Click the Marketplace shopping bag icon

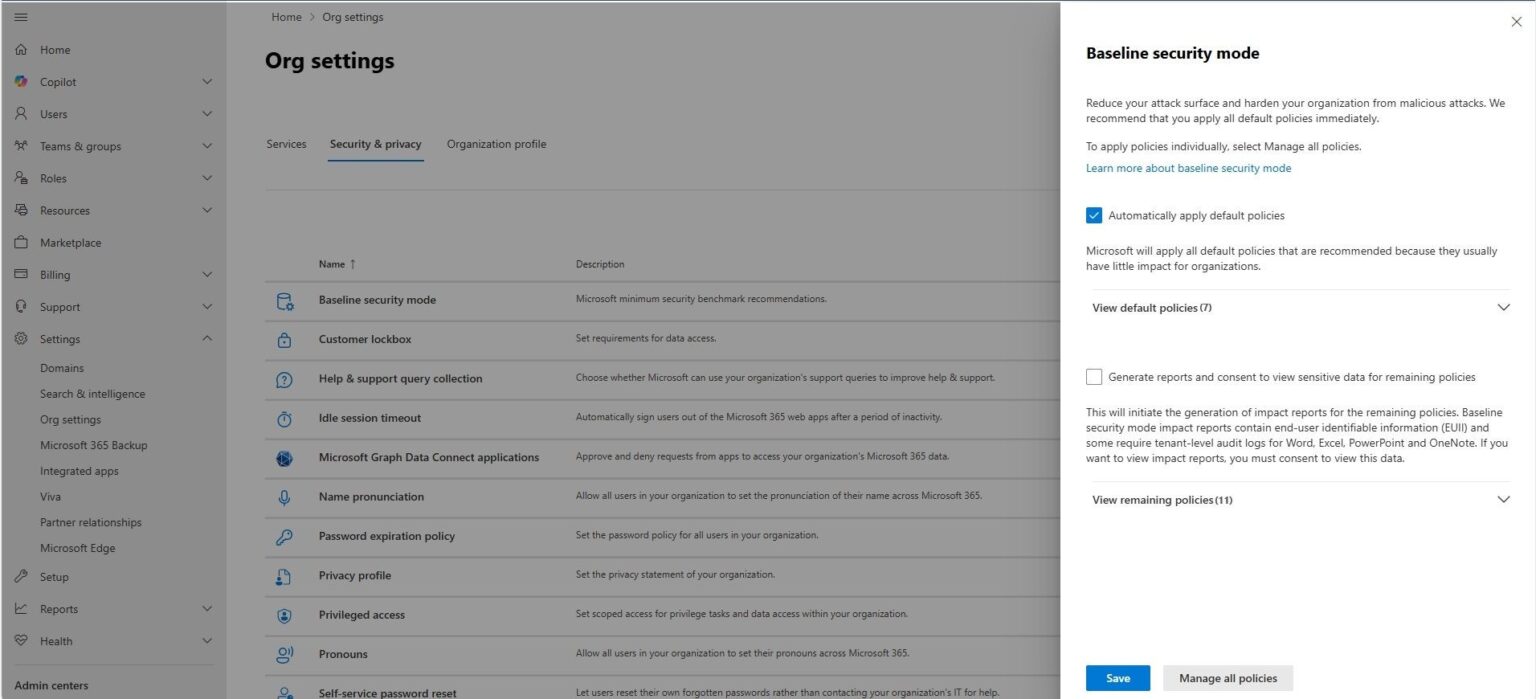[x=21, y=243]
